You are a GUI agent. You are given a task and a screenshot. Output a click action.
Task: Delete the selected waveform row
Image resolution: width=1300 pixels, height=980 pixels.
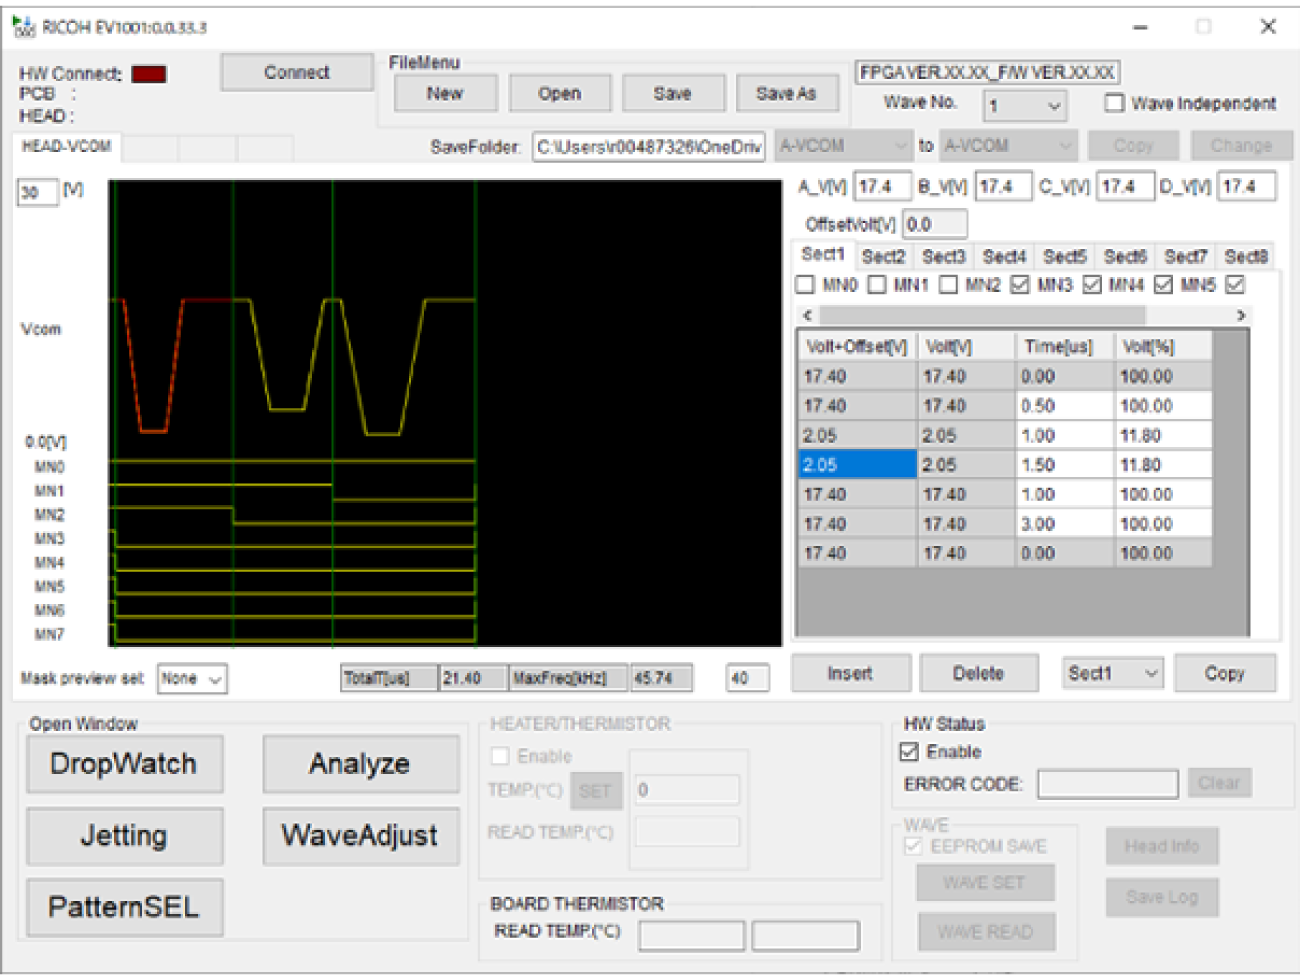coord(978,672)
